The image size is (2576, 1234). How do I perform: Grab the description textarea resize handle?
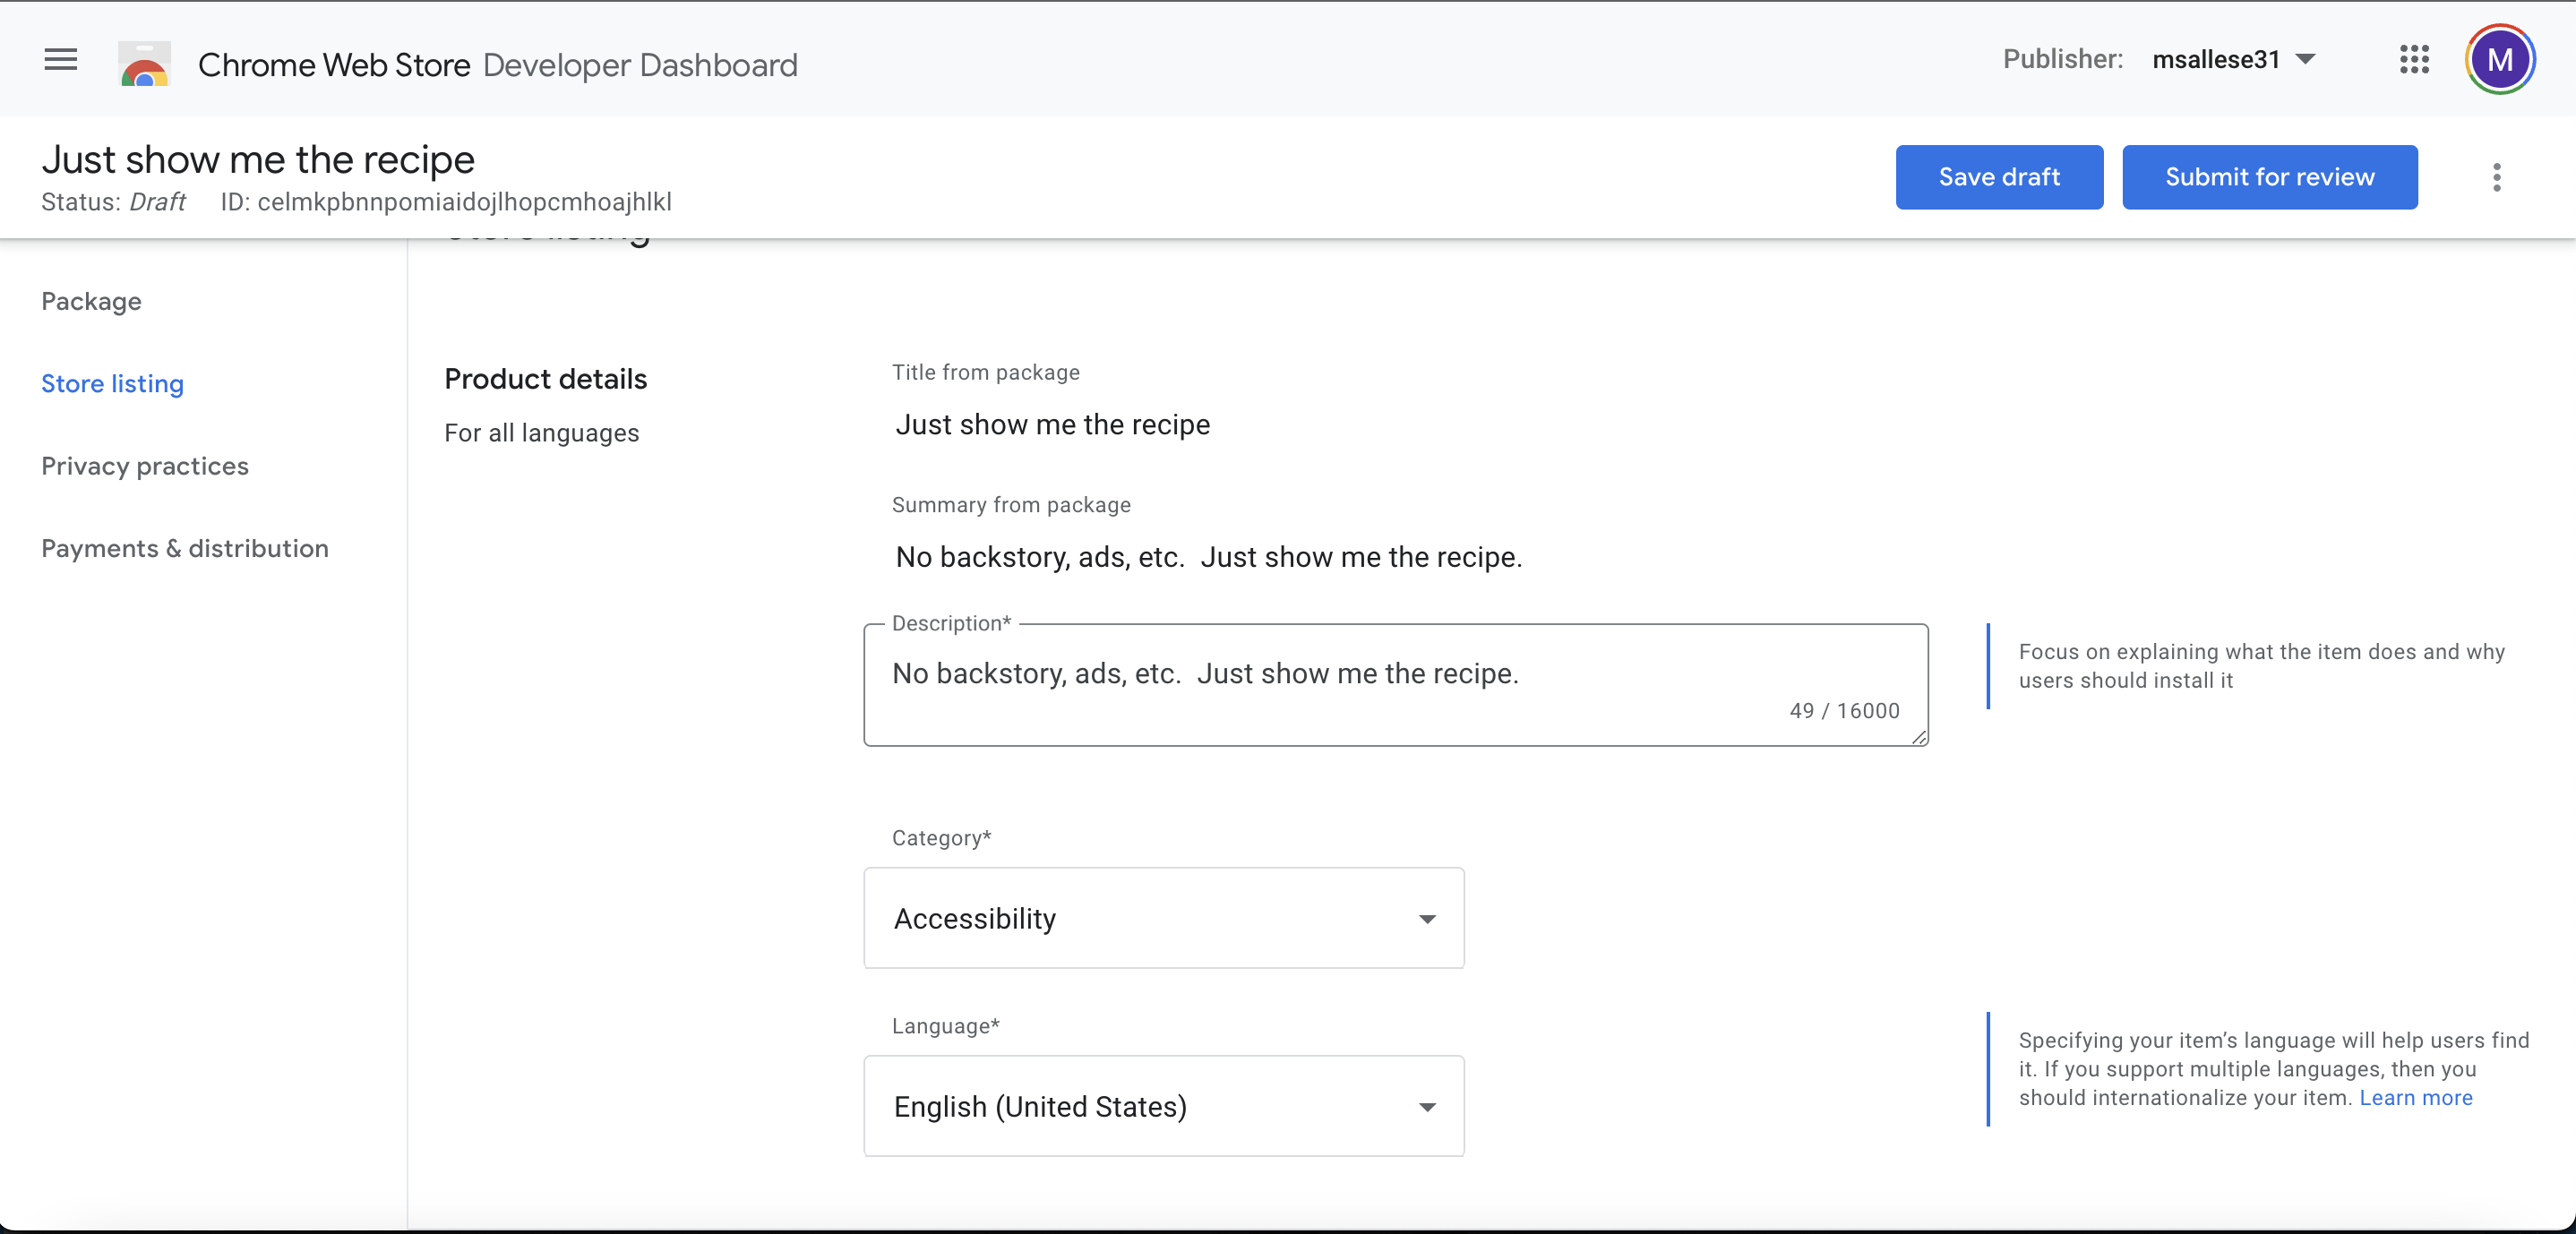(1918, 736)
